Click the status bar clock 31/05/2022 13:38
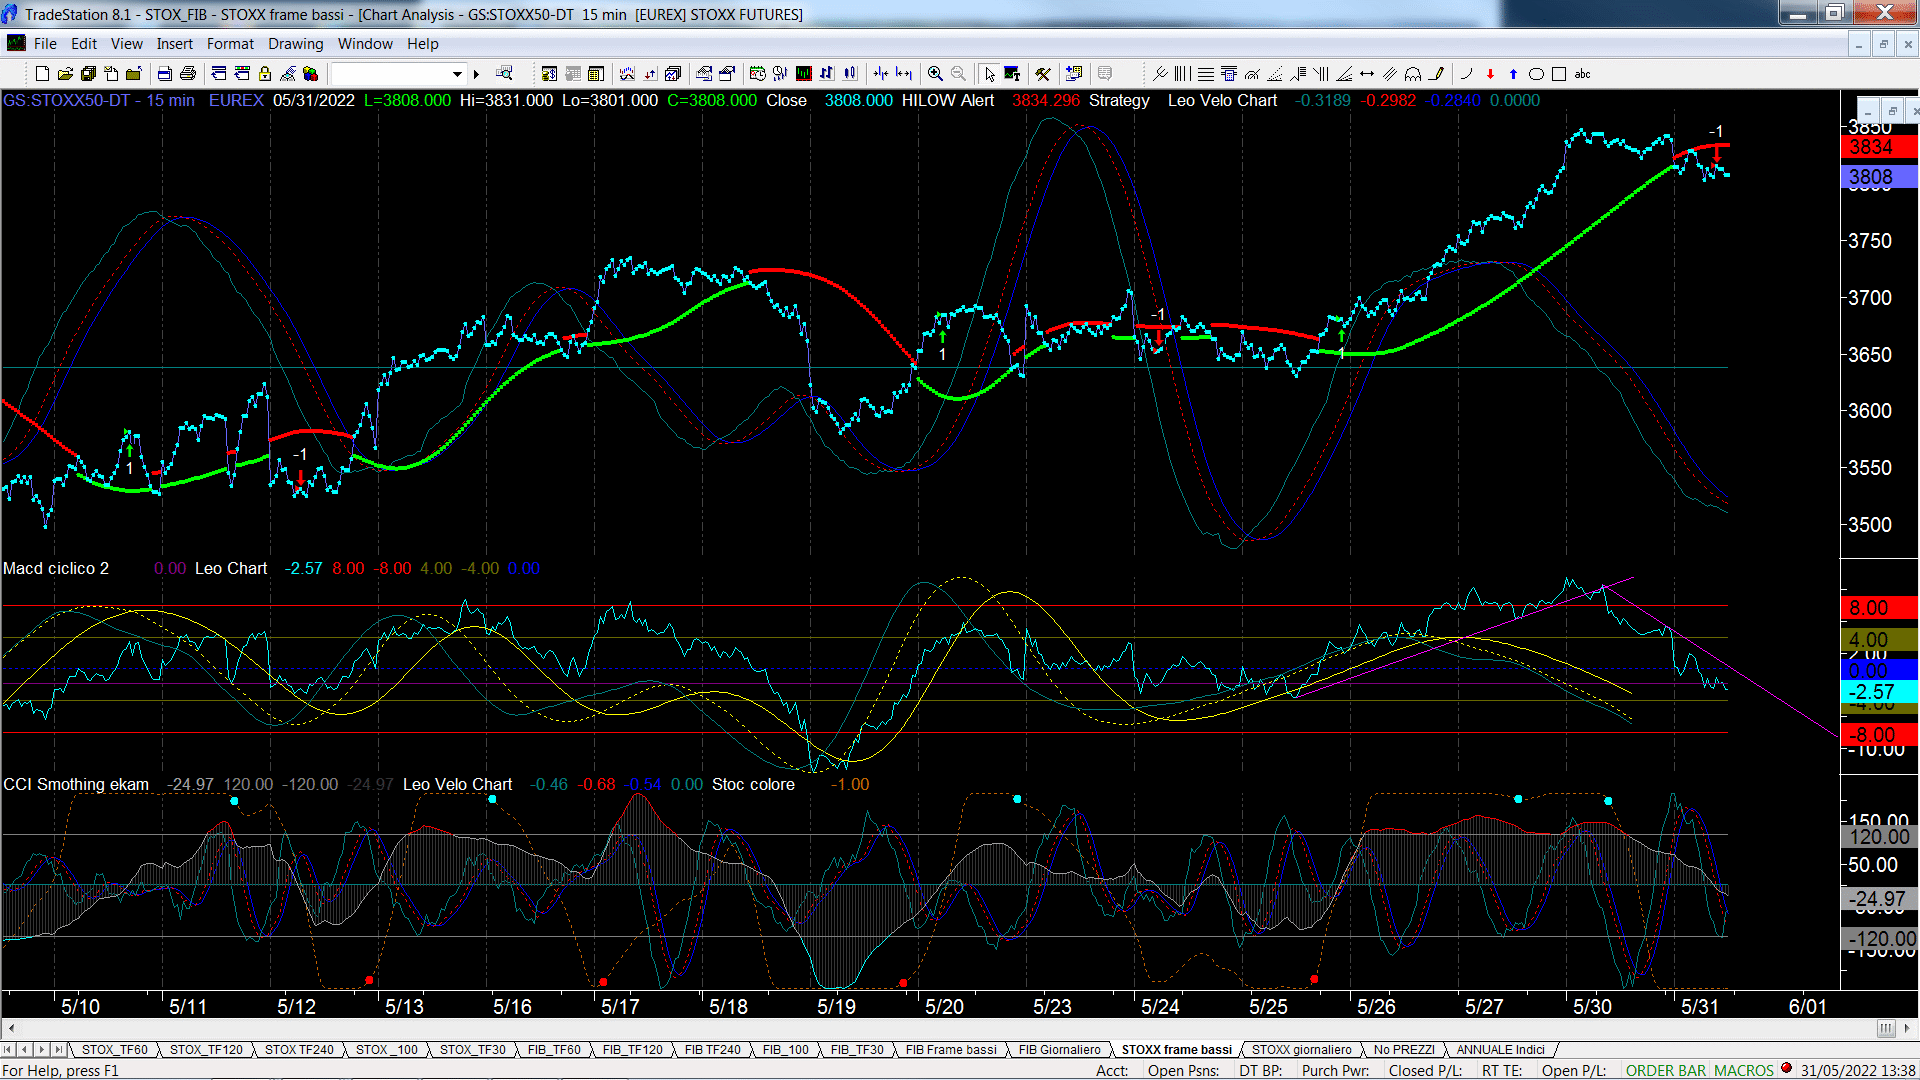The image size is (1920, 1080). click(1857, 1071)
